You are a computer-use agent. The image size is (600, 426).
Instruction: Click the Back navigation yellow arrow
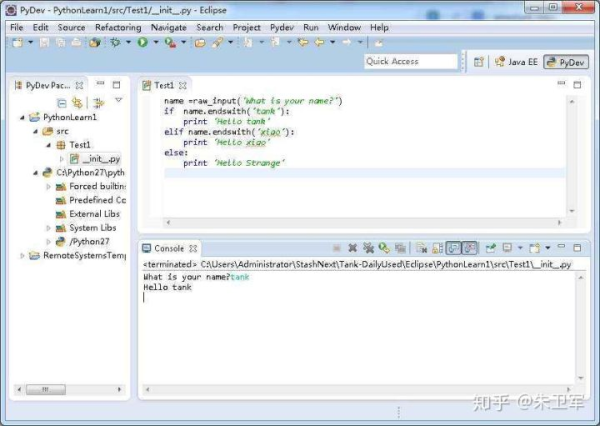click(x=319, y=42)
